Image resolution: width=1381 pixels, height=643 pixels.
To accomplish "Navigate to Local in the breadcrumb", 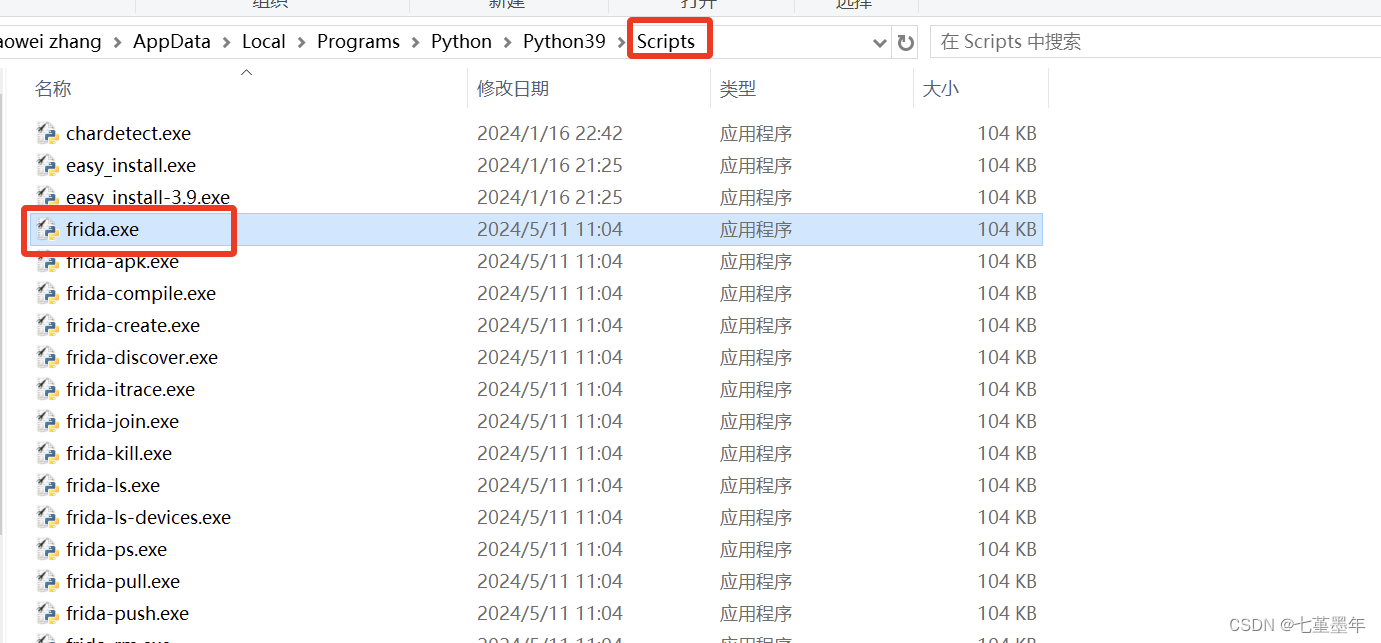I will point(264,42).
